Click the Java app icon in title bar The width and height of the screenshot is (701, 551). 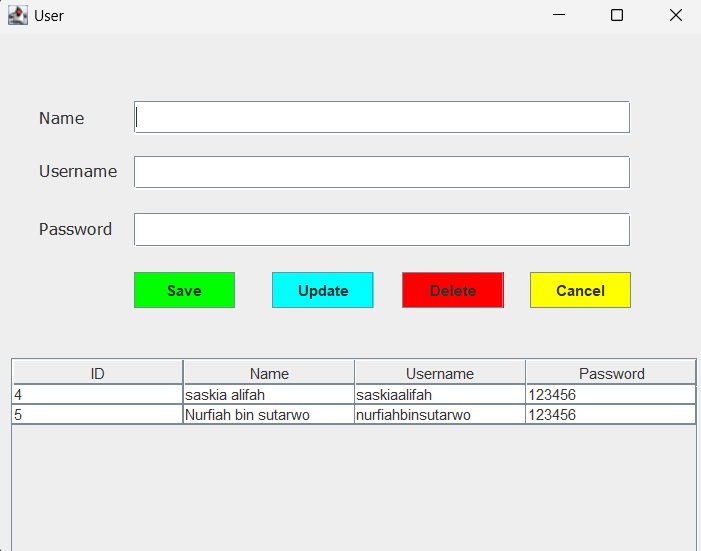pyautogui.click(x=17, y=16)
